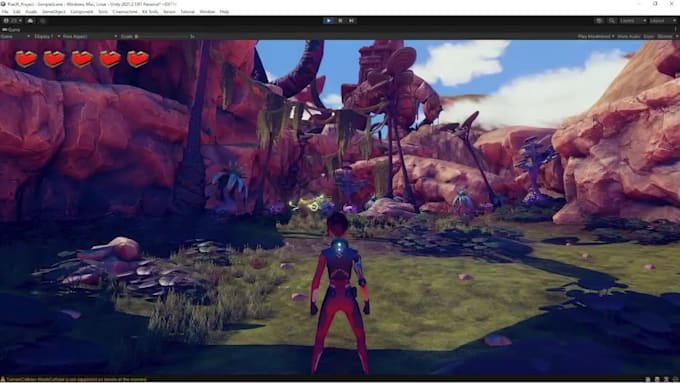Click the console warning icon in status bar
The width and height of the screenshot is (680, 383).
[x=3, y=379]
